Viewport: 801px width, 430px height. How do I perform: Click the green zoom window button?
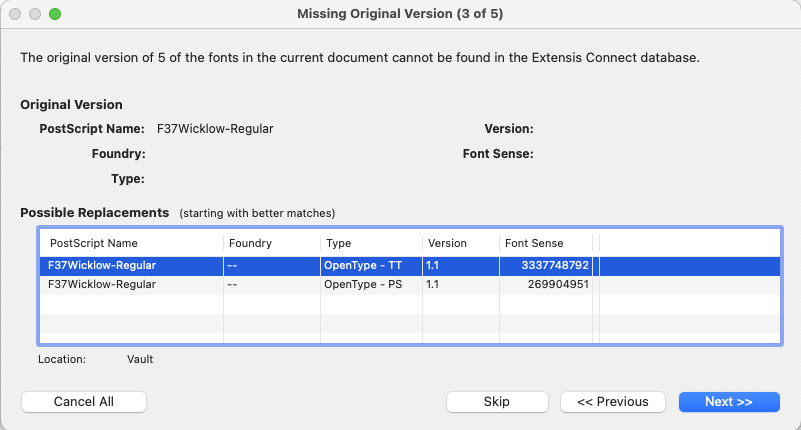tap(55, 14)
